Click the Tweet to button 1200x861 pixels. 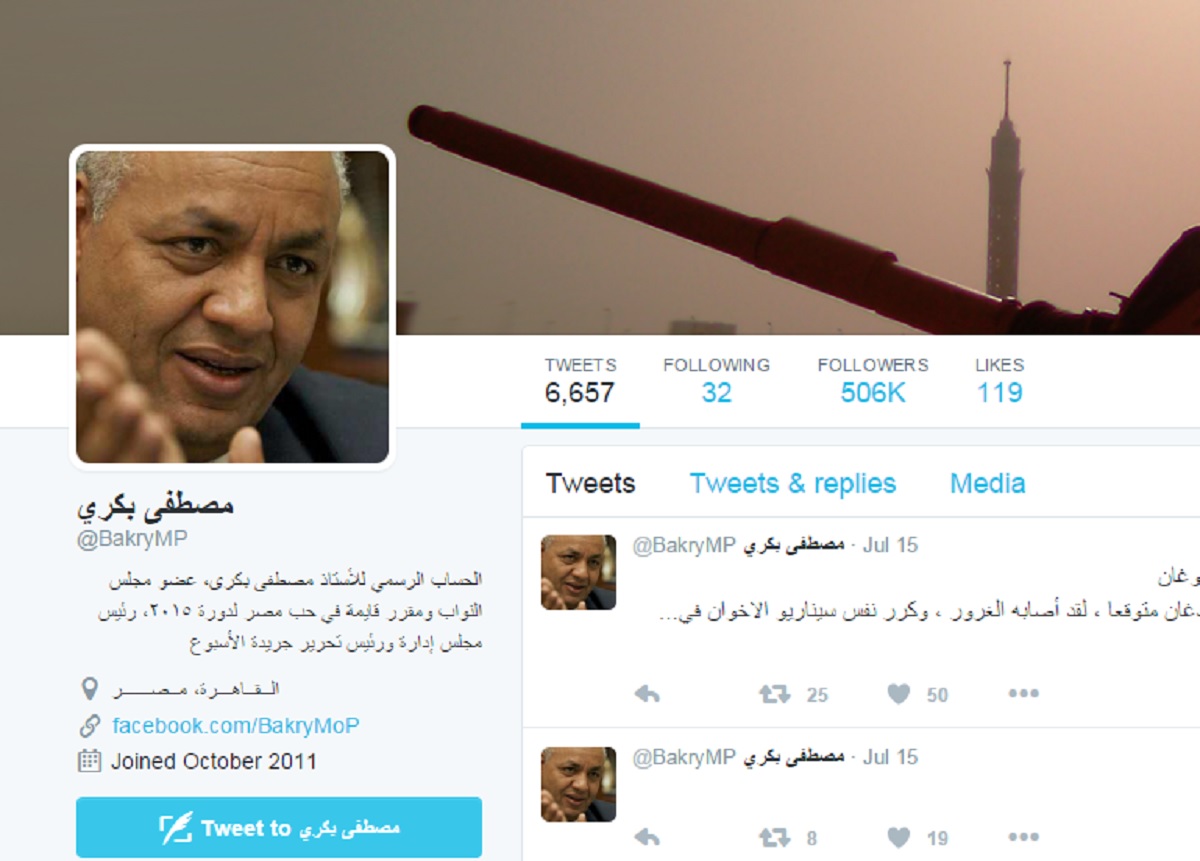coord(279,828)
